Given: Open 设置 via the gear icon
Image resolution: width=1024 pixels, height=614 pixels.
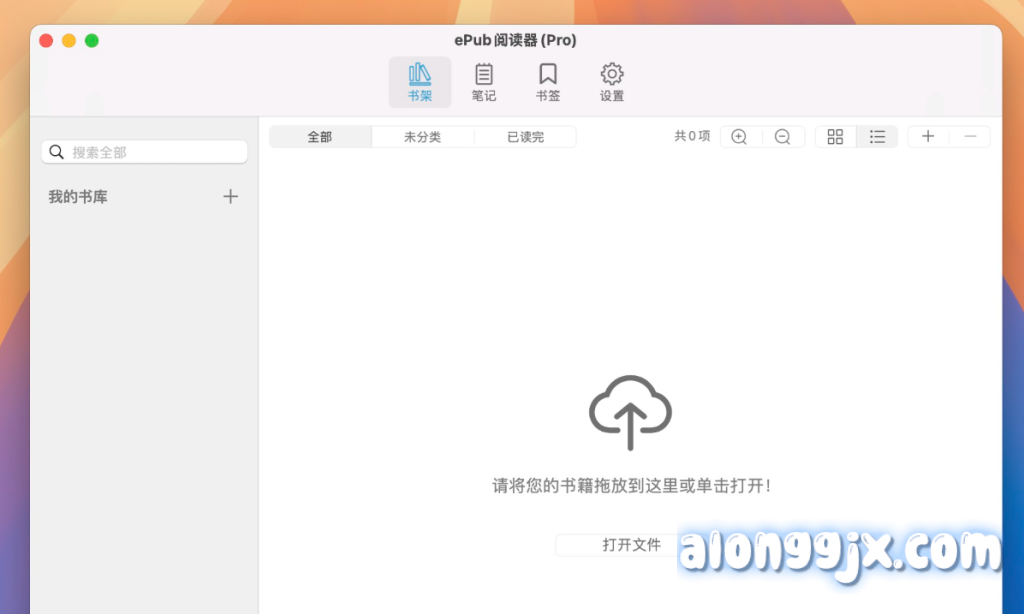Looking at the screenshot, I should (x=612, y=82).
